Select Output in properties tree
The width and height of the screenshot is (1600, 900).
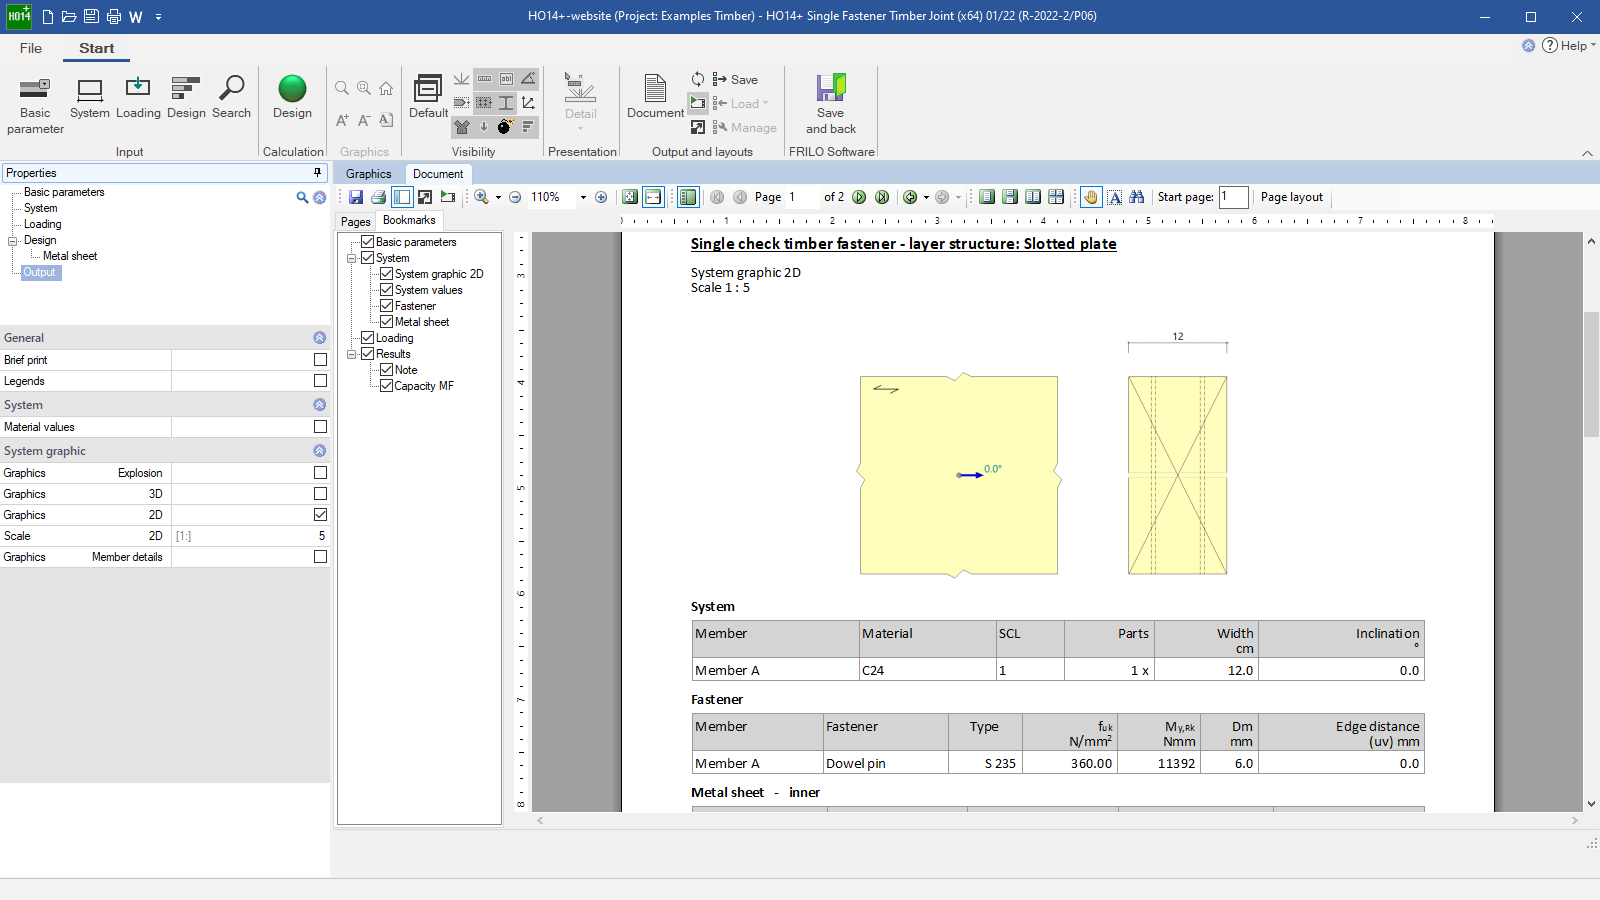[40, 272]
